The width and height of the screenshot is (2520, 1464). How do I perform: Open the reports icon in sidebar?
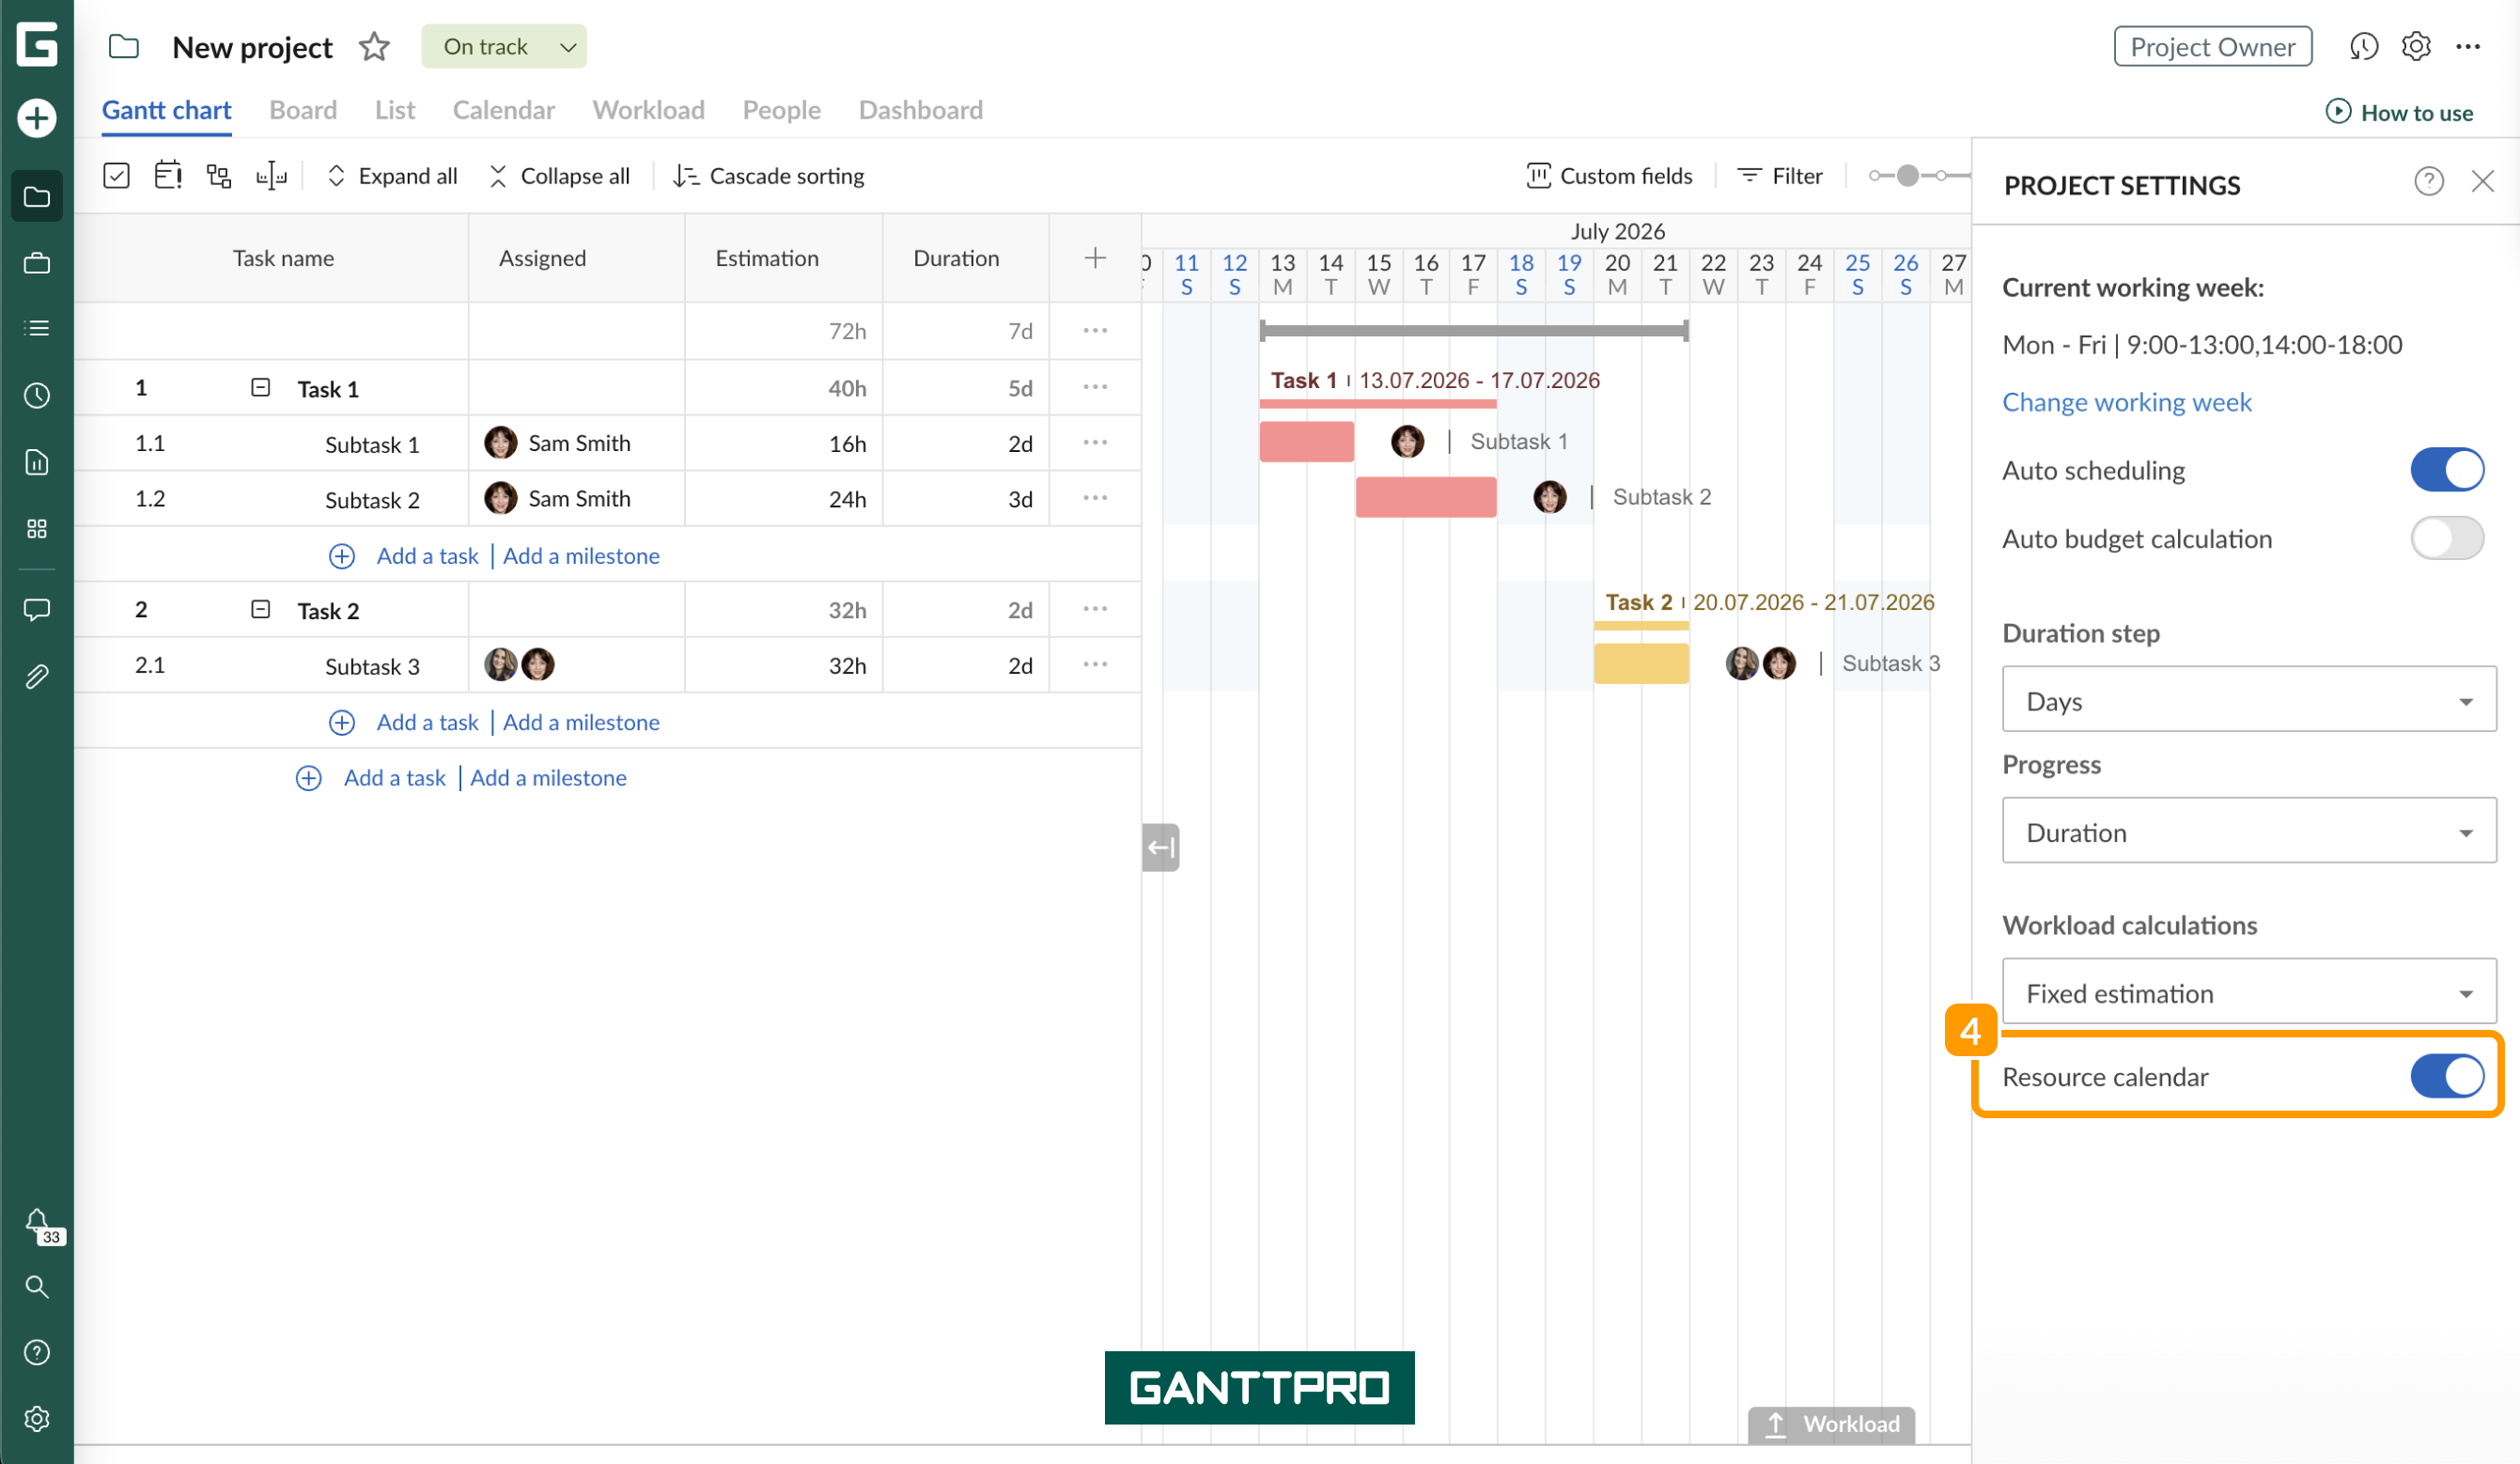pos(37,462)
